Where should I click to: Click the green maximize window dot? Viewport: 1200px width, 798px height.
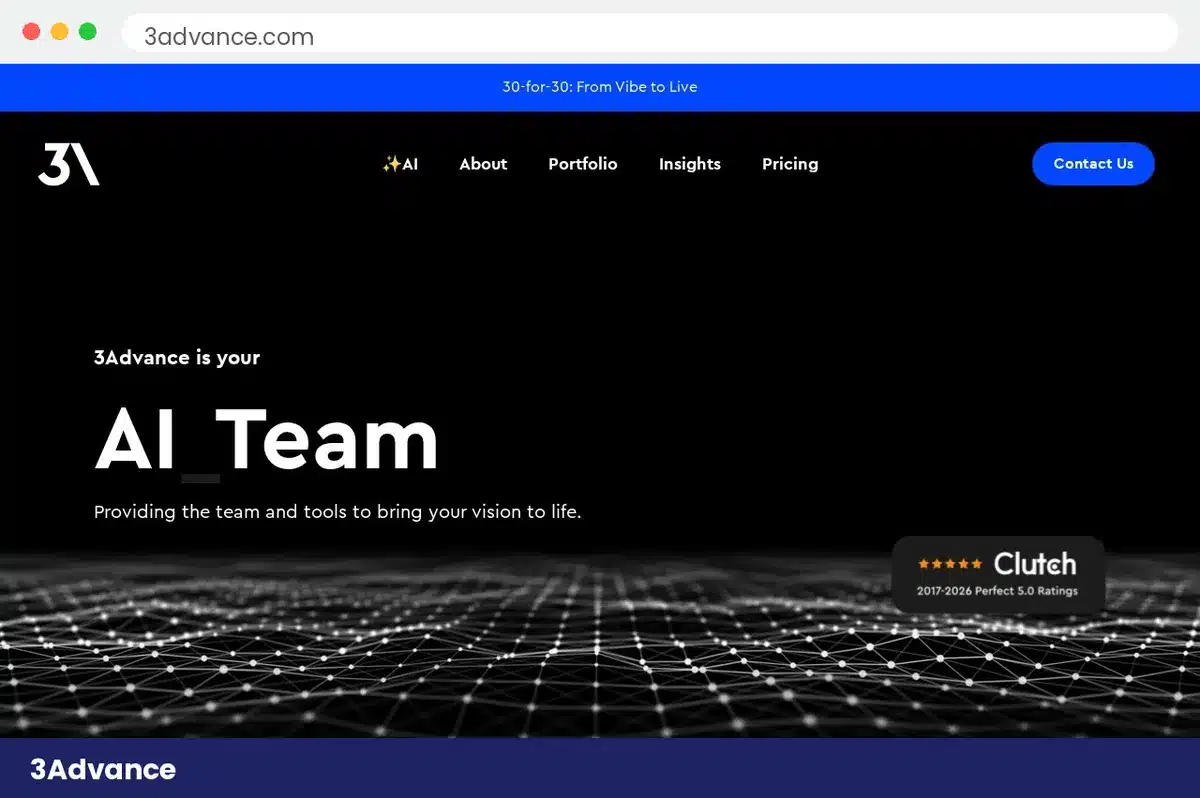click(88, 31)
